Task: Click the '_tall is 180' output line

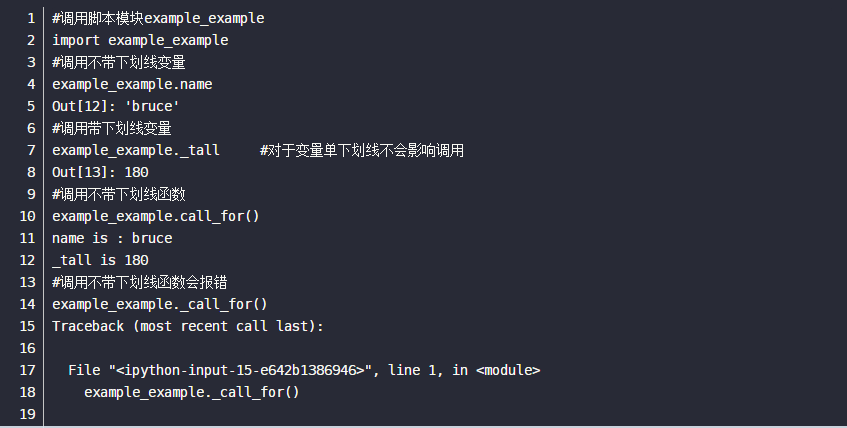Action: (x=100, y=260)
